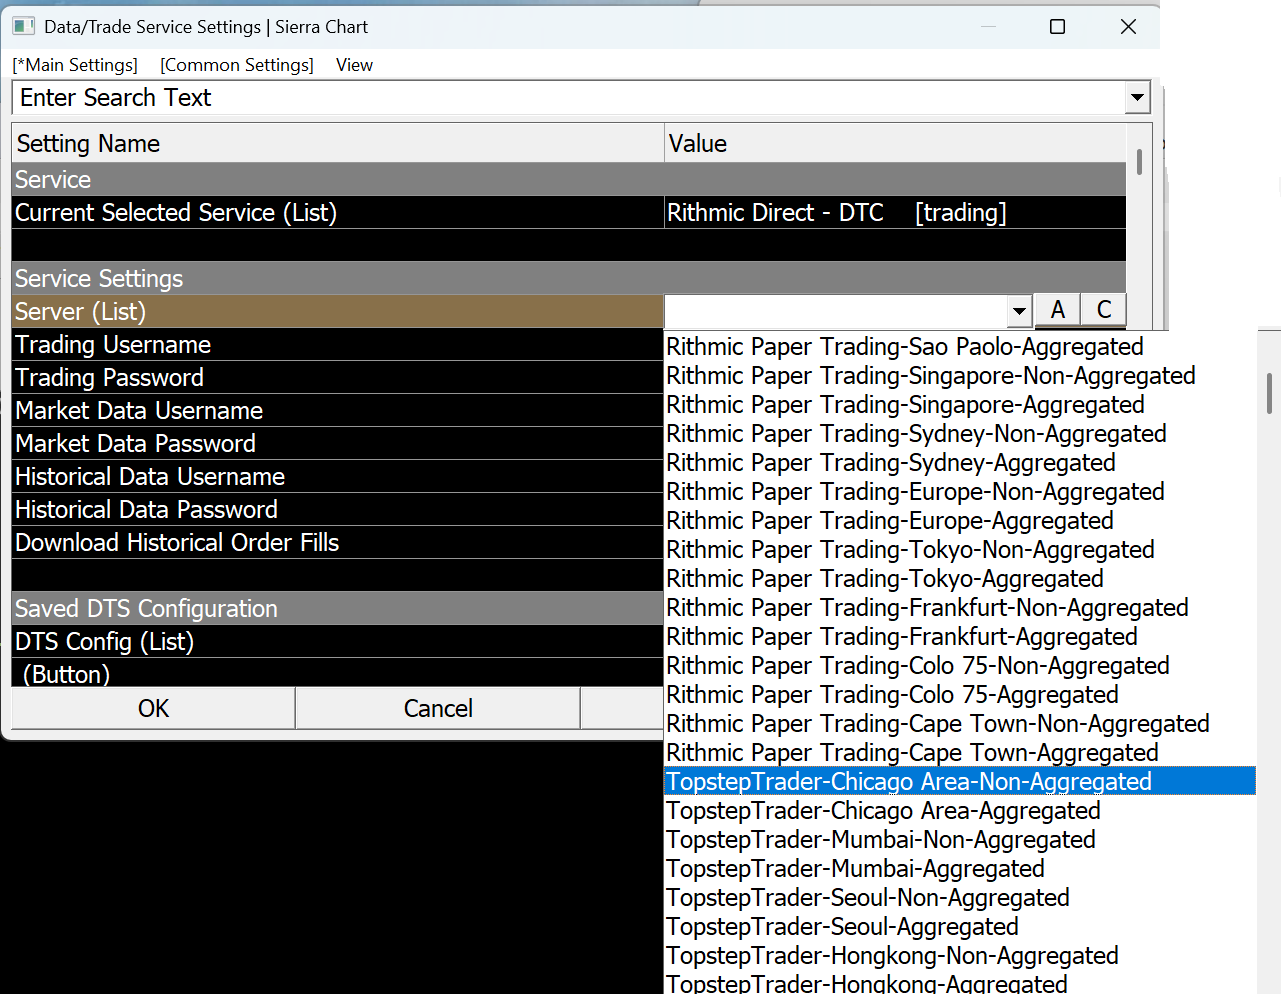Choose TopstepTrader-Seoul-Aggregated server
Viewport: 1281px width, 994px height.
(x=960, y=926)
